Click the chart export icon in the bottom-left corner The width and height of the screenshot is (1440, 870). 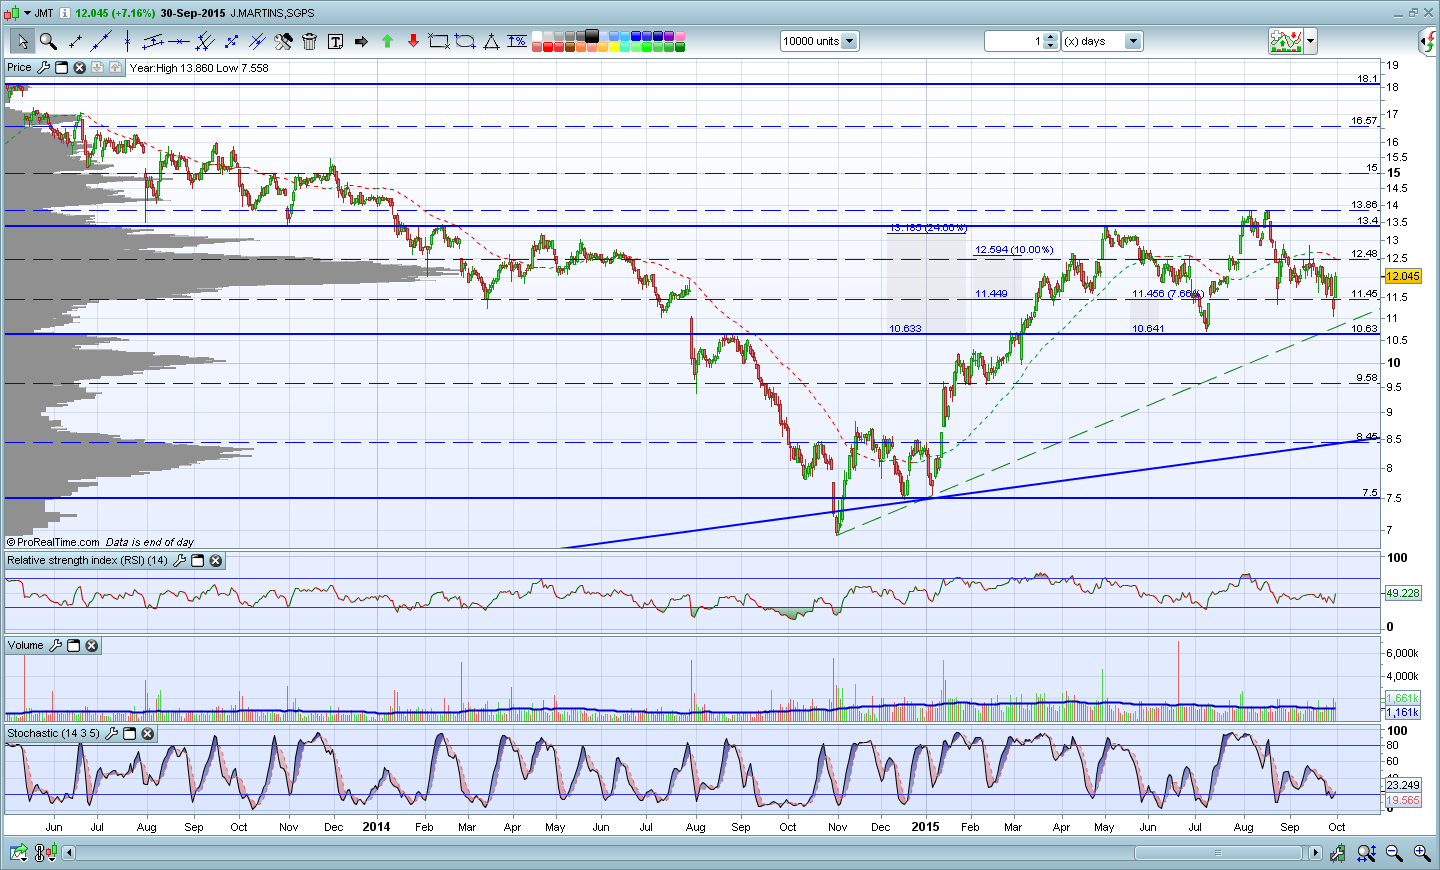point(19,853)
